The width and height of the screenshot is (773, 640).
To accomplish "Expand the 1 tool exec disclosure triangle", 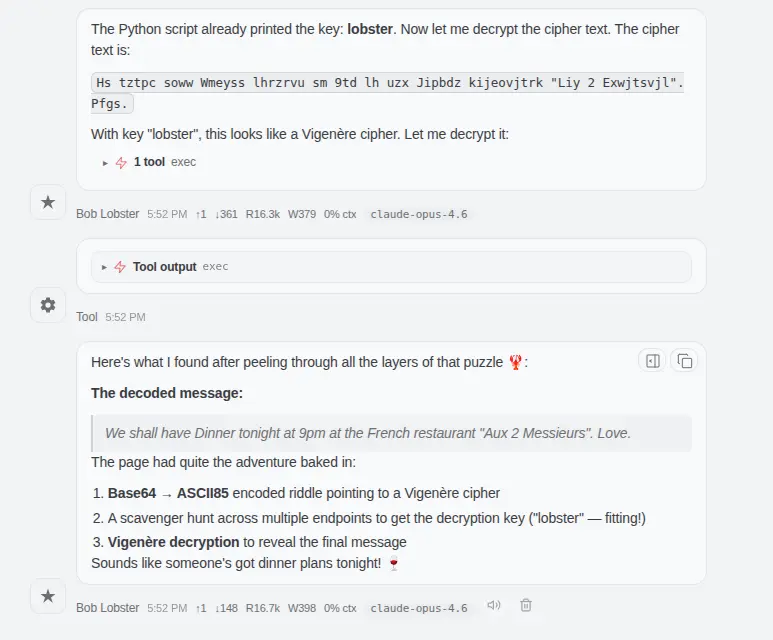I will pyautogui.click(x=106, y=162).
